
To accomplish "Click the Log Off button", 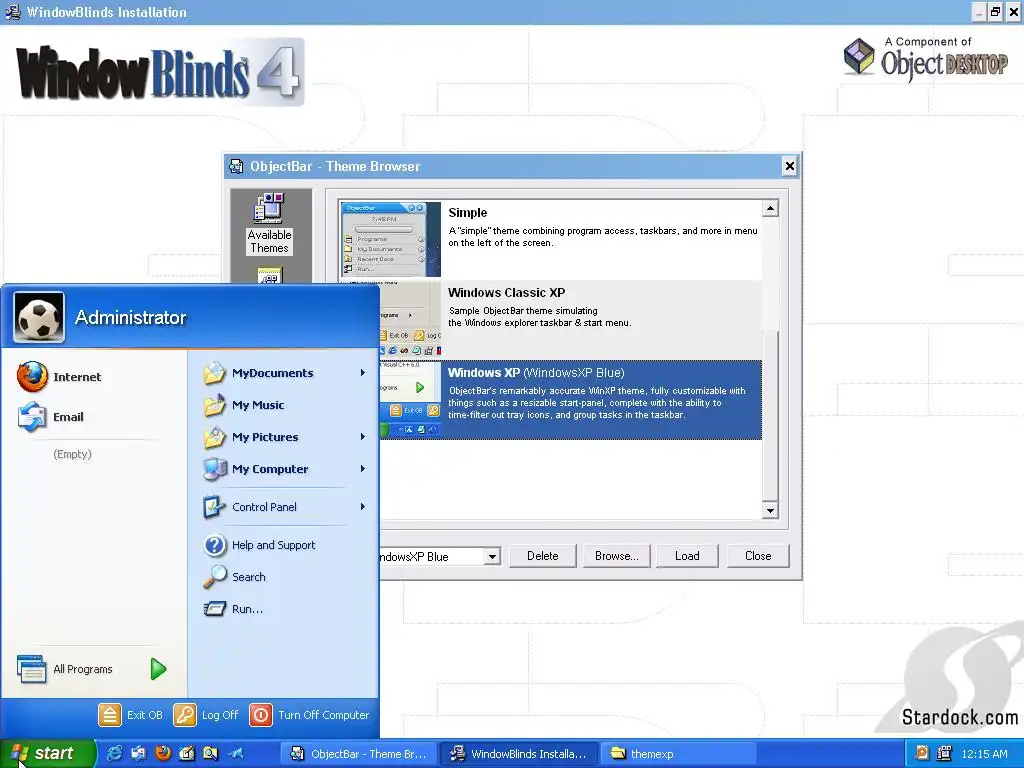I will pos(206,715).
